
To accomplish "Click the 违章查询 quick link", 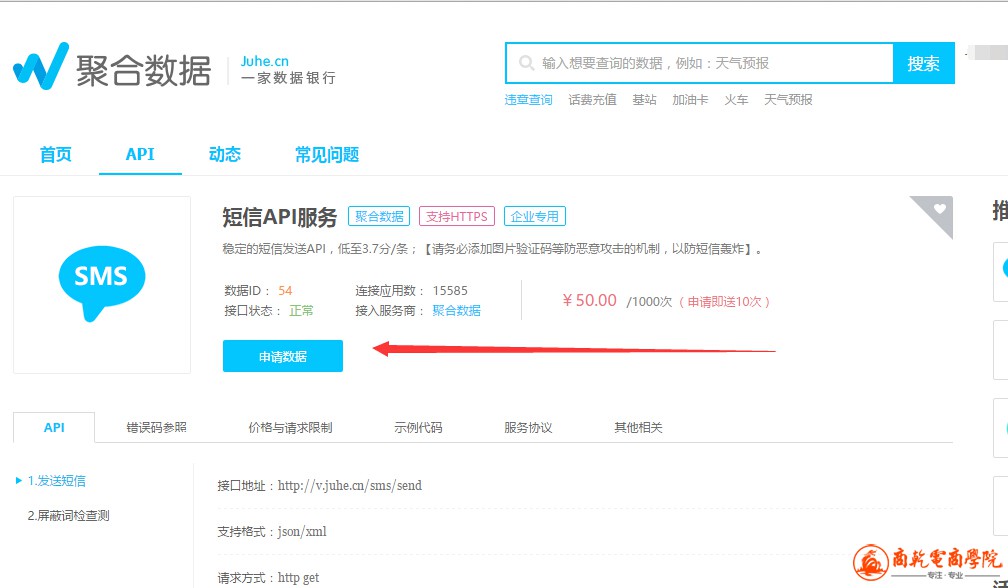I will [x=528, y=100].
